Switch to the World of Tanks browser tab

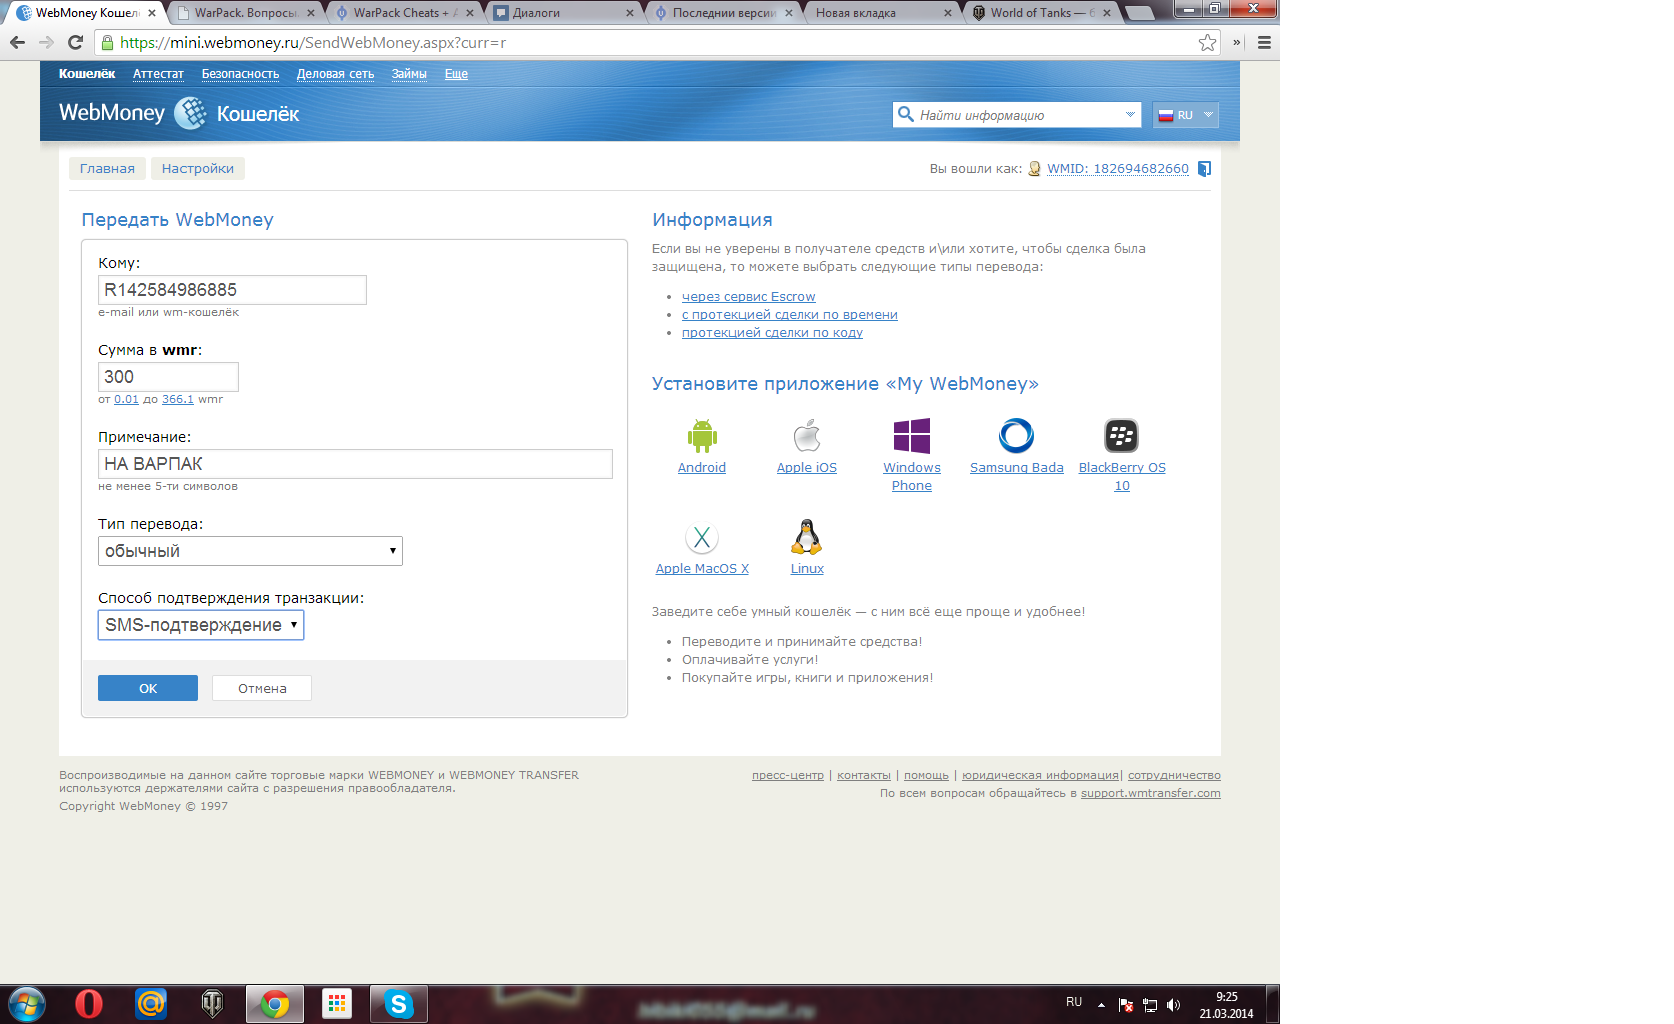(1041, 13)
